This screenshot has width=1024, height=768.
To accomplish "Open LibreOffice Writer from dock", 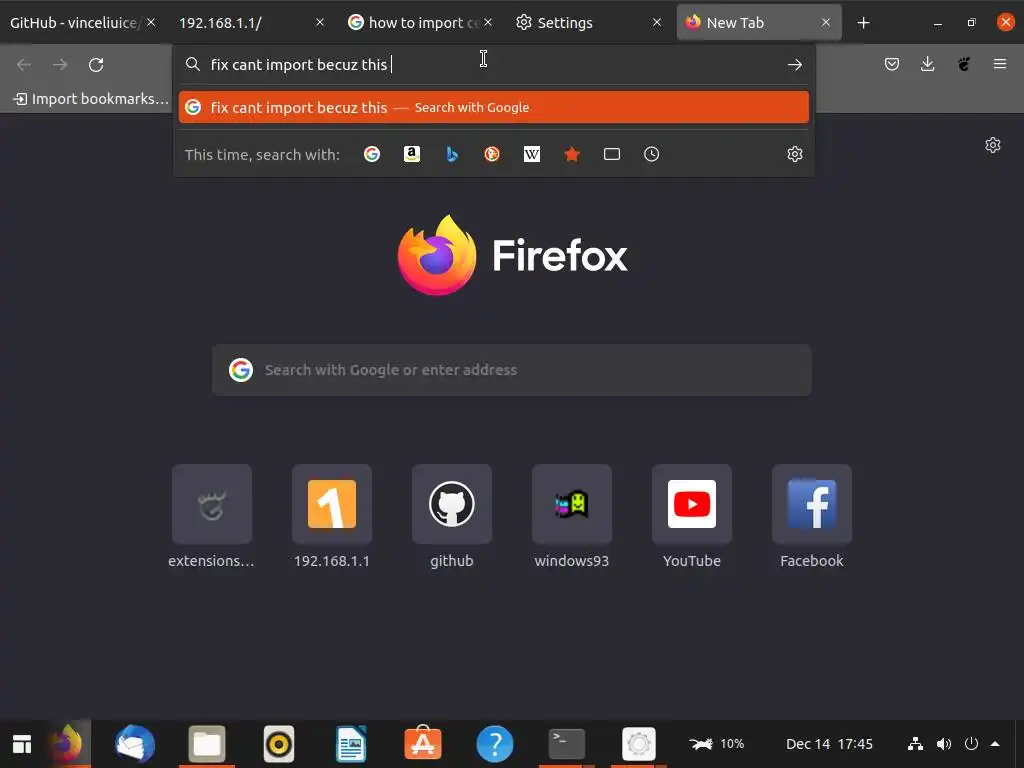I will 351,744.
